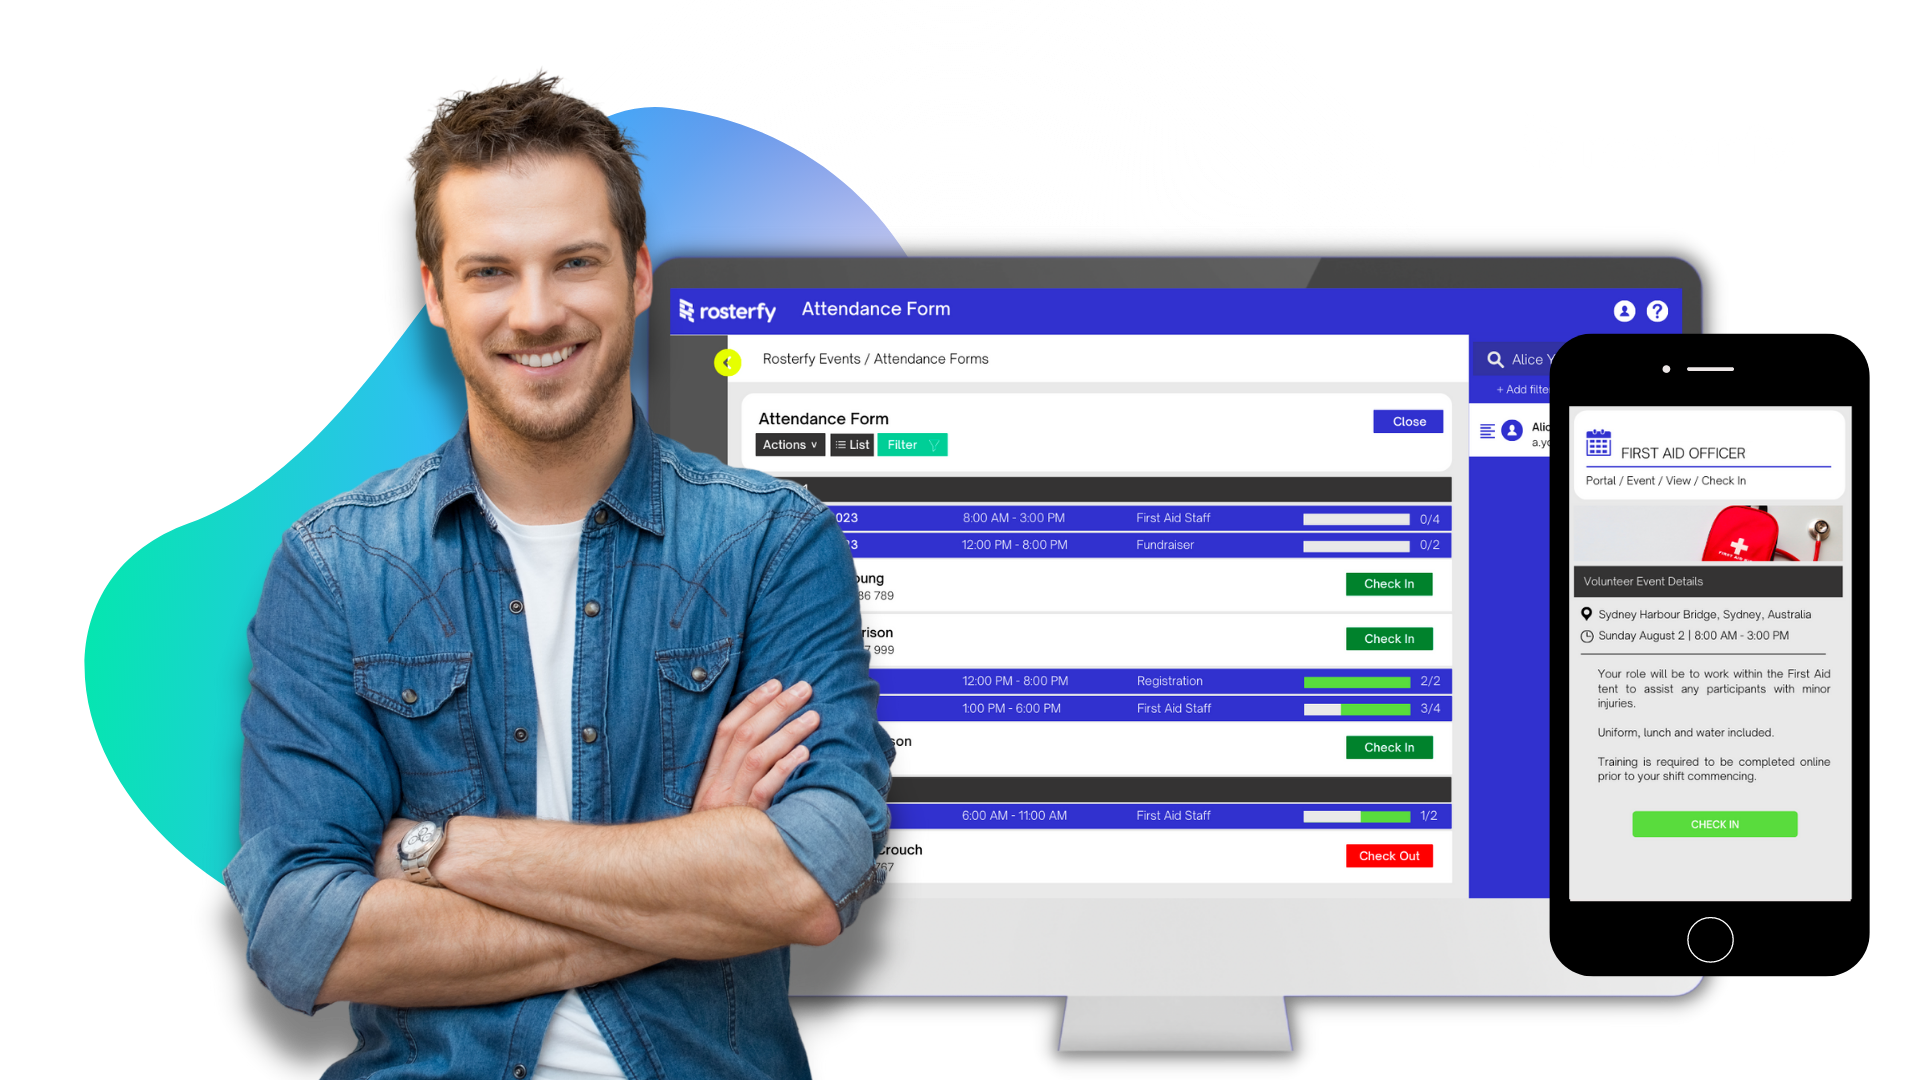The width and height of the screenshot is (1920, 1080).
Task: Click the green CHECK IN button on mobile
Action: point(1714,824)
